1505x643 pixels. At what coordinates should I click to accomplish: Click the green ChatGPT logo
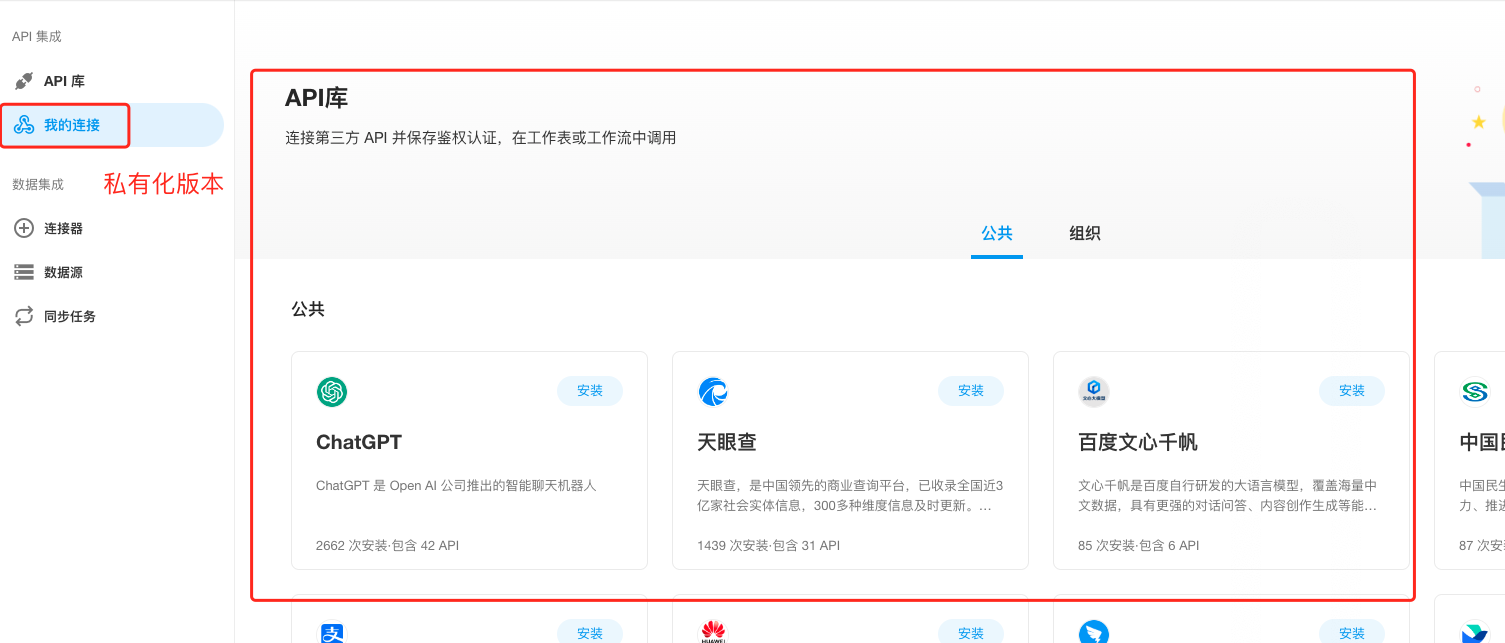pyautogui.click(x=332, y=392)
